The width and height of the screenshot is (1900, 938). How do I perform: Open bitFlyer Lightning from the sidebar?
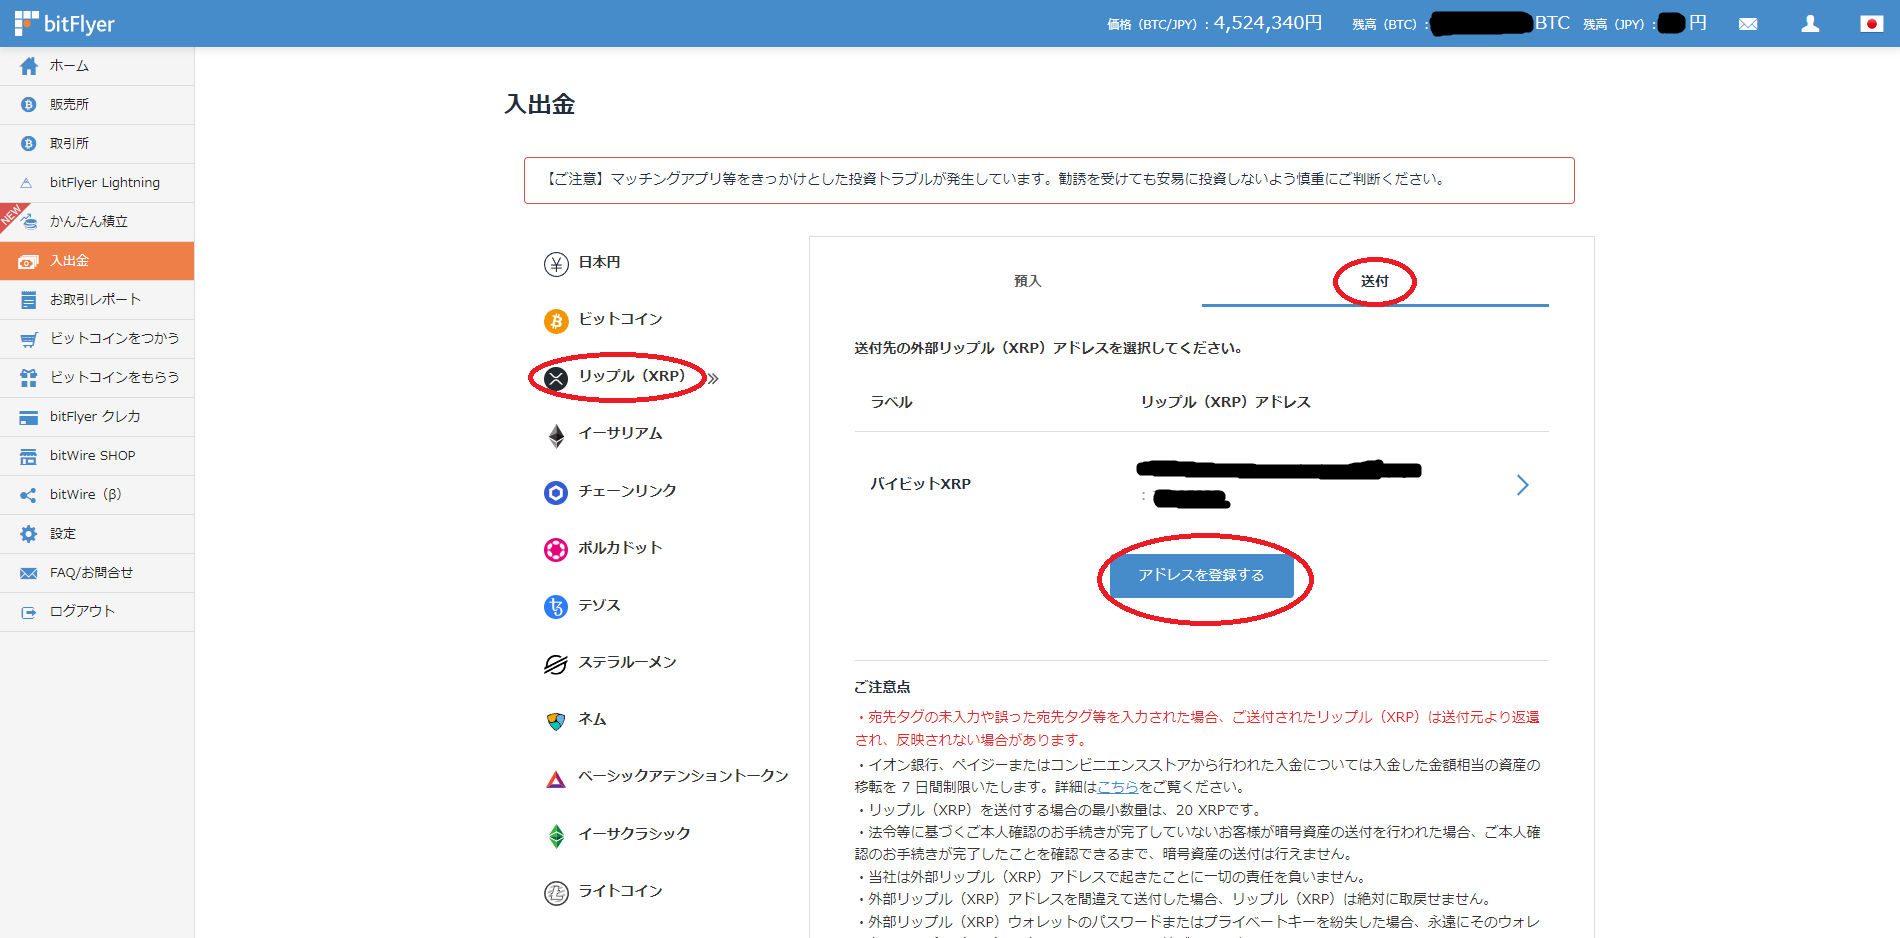coord(97,183)
